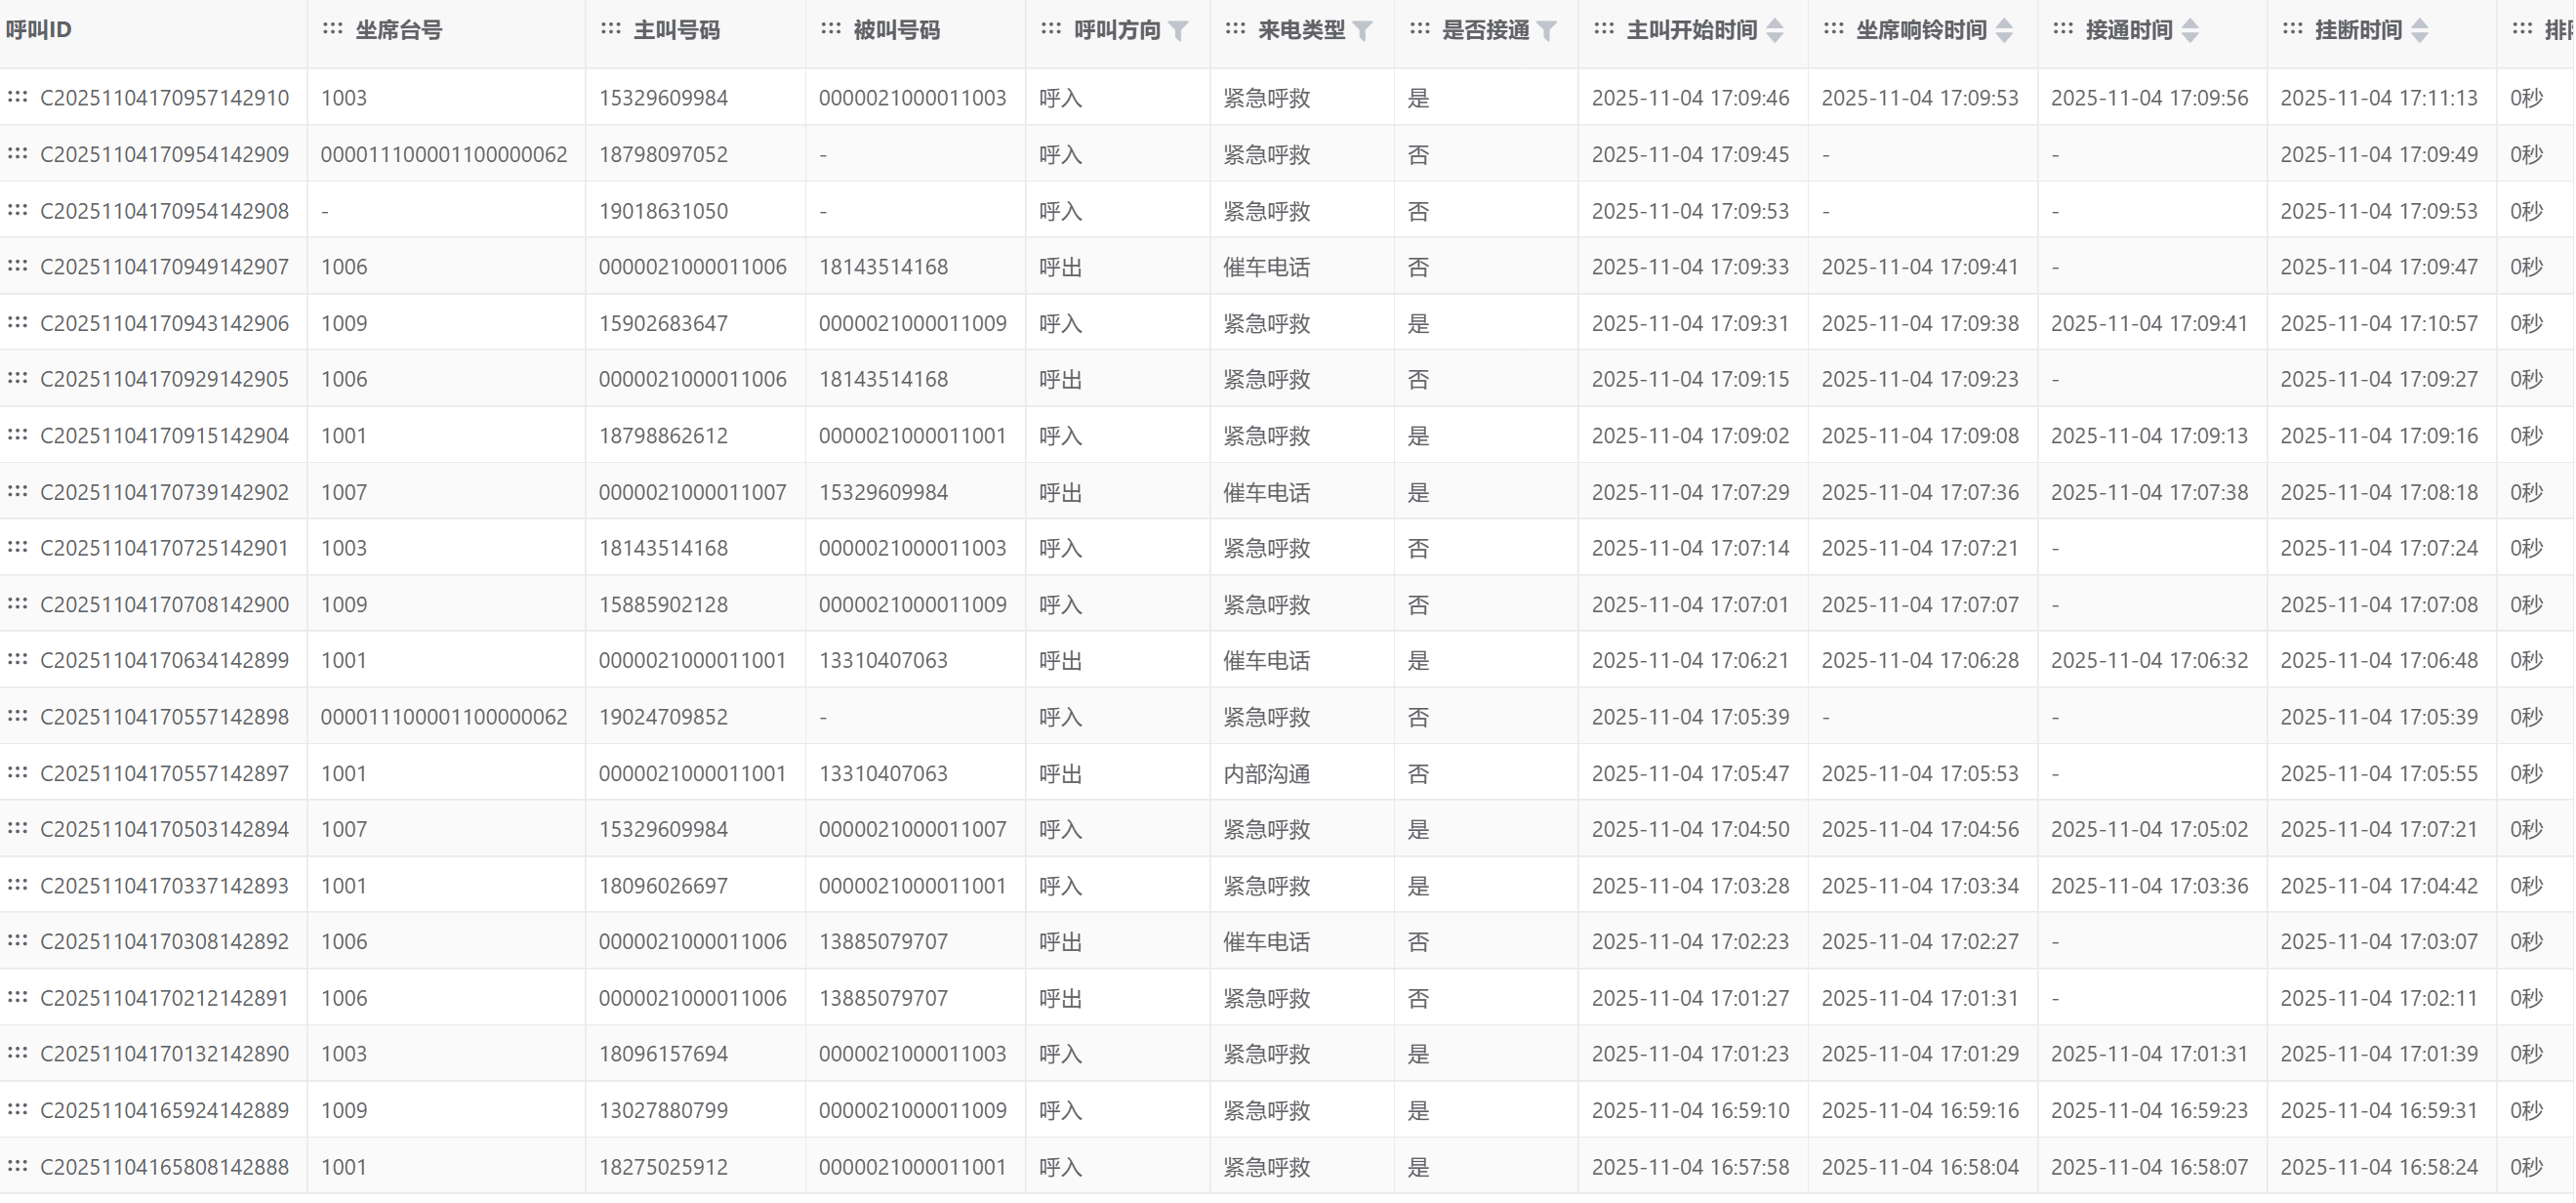Viewport: 2576px width, 1203px height.
Task: Click hangup time 2025-11-04 16:59:31
Action: [2379, 1111]
